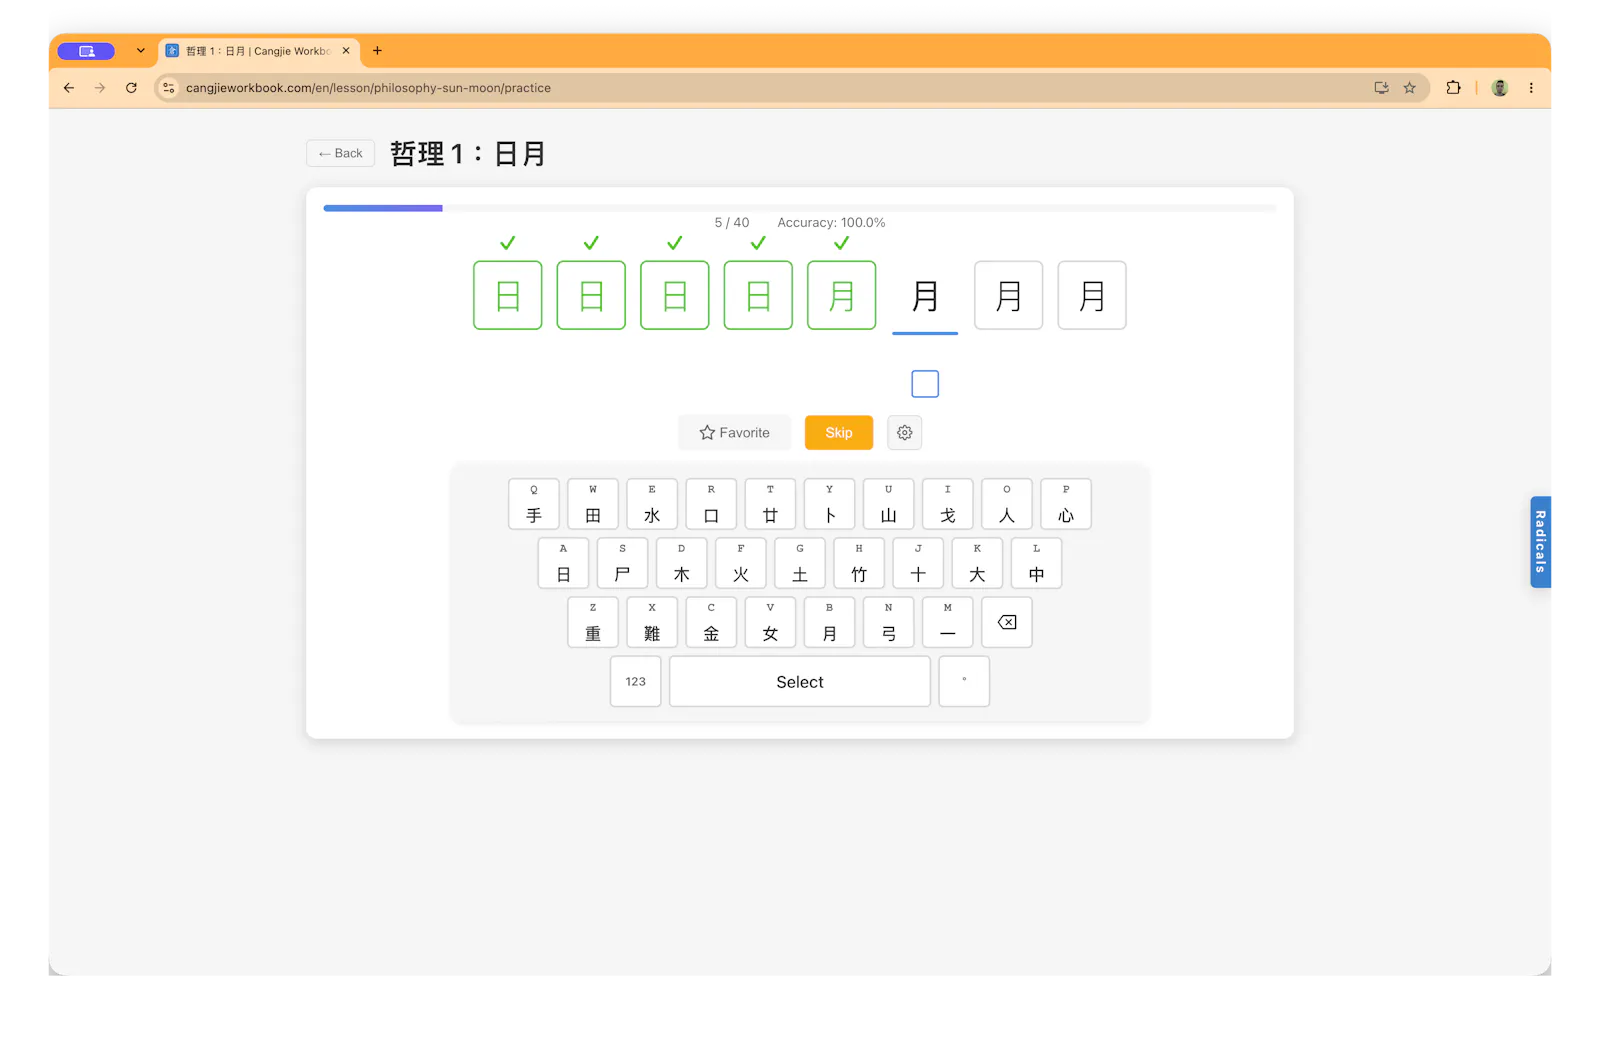Navigate back in browser history
This screenshot has width=1600, height=1040.
tap(69, 88)
